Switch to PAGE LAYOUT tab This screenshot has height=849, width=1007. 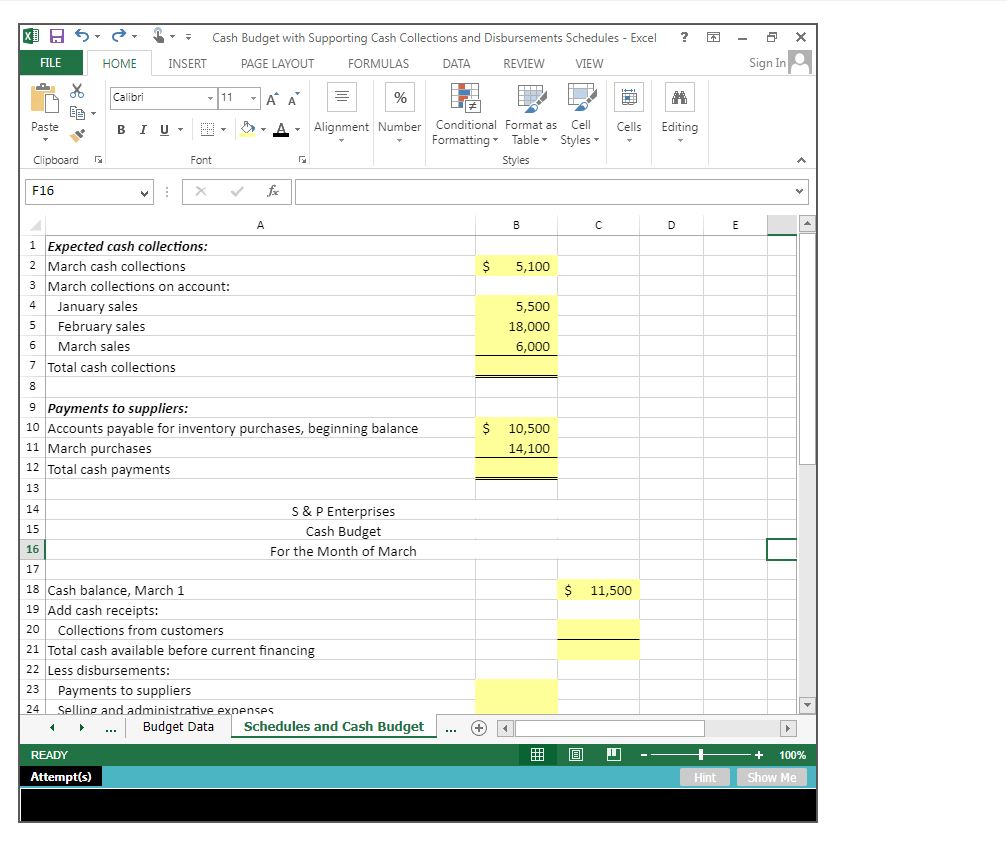tap(277, 64)
